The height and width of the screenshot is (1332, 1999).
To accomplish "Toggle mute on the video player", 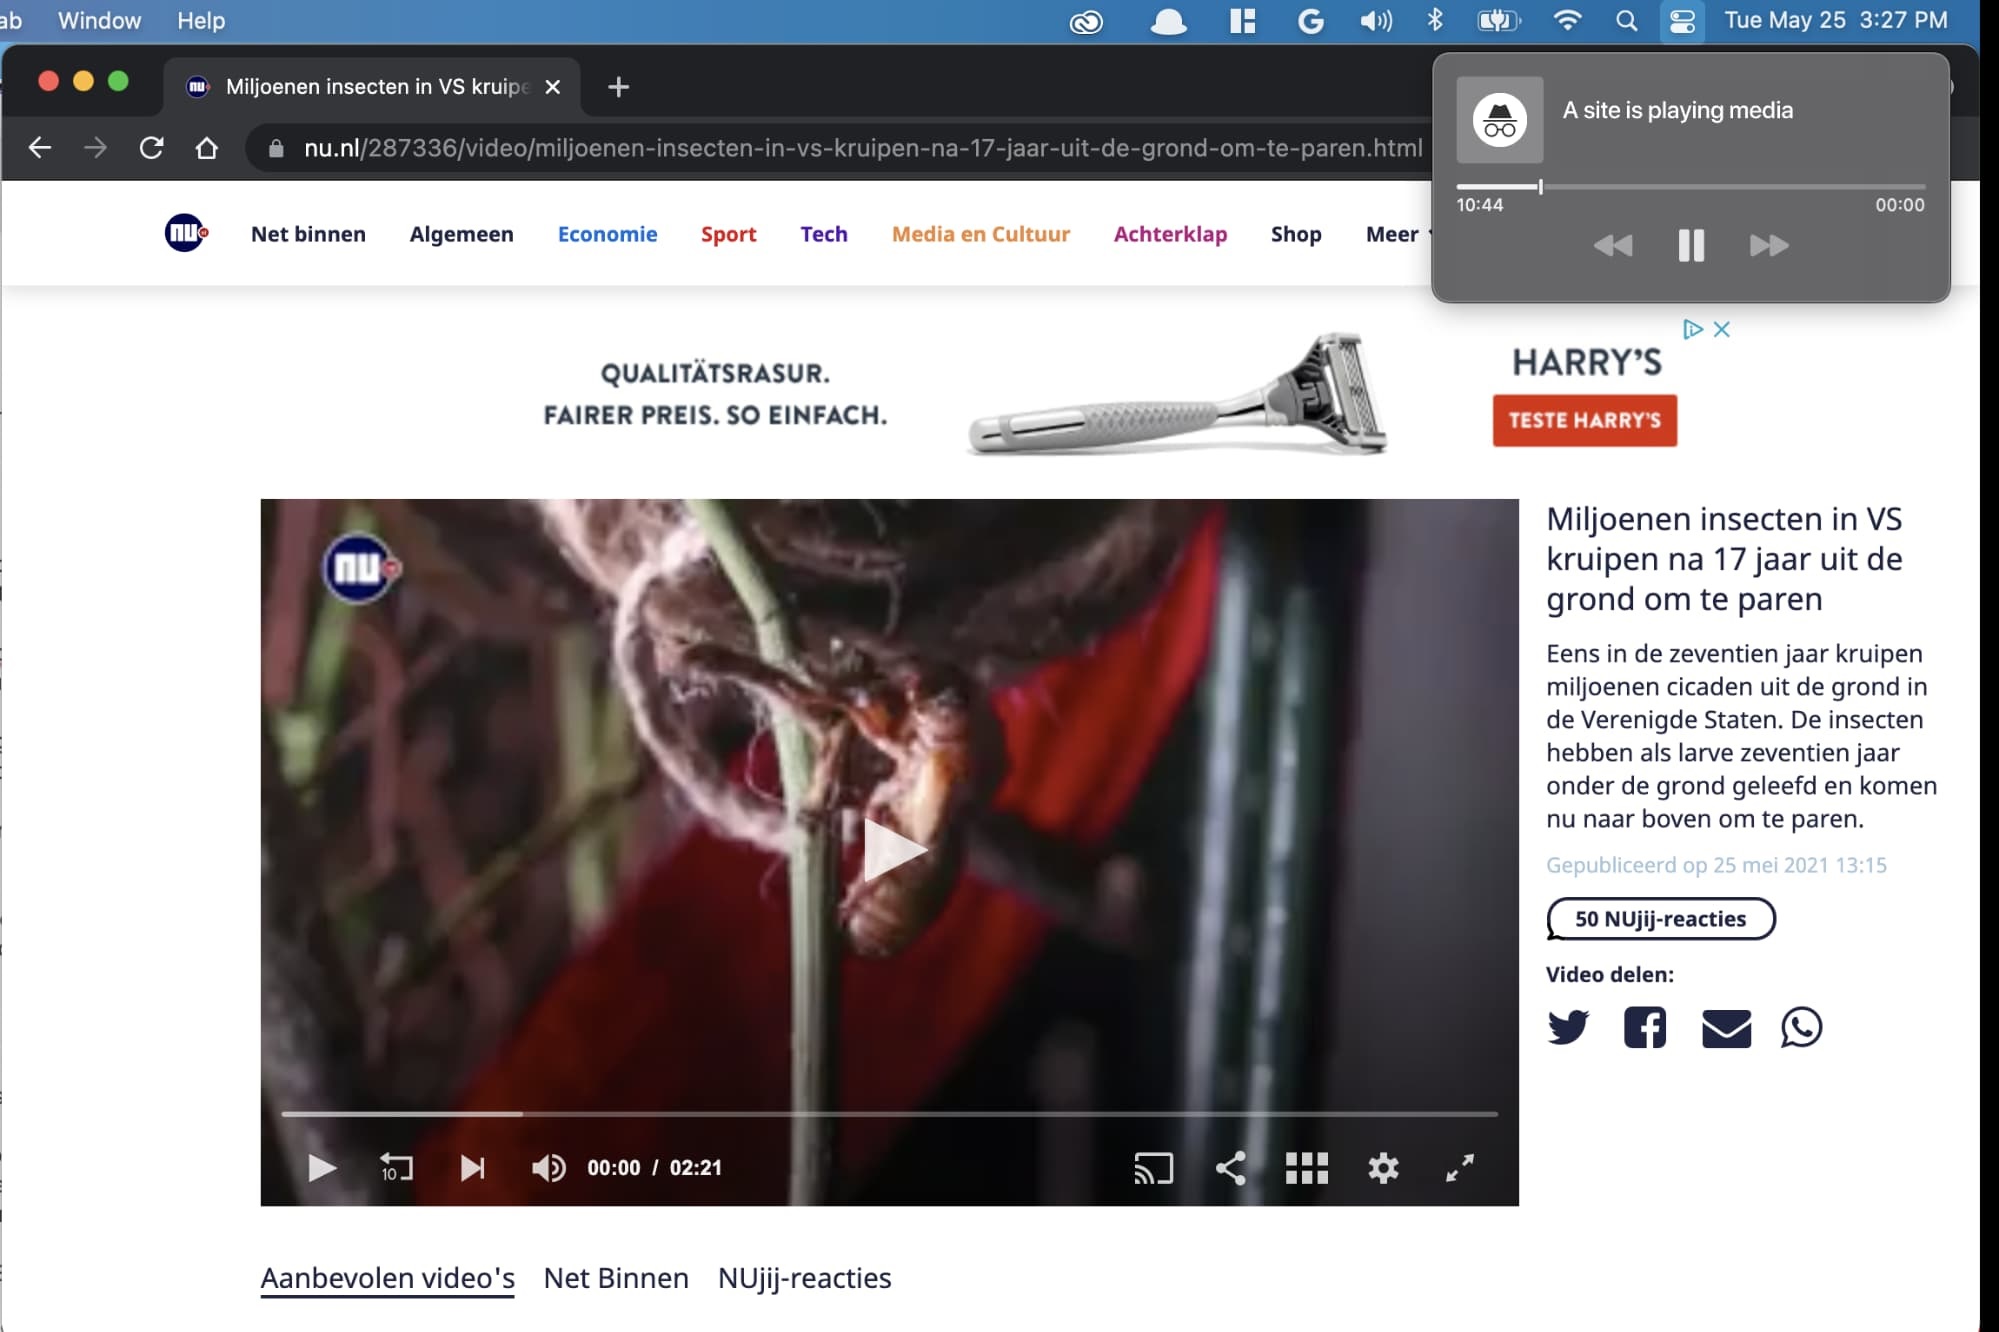I will click(x=548, y=1167).
